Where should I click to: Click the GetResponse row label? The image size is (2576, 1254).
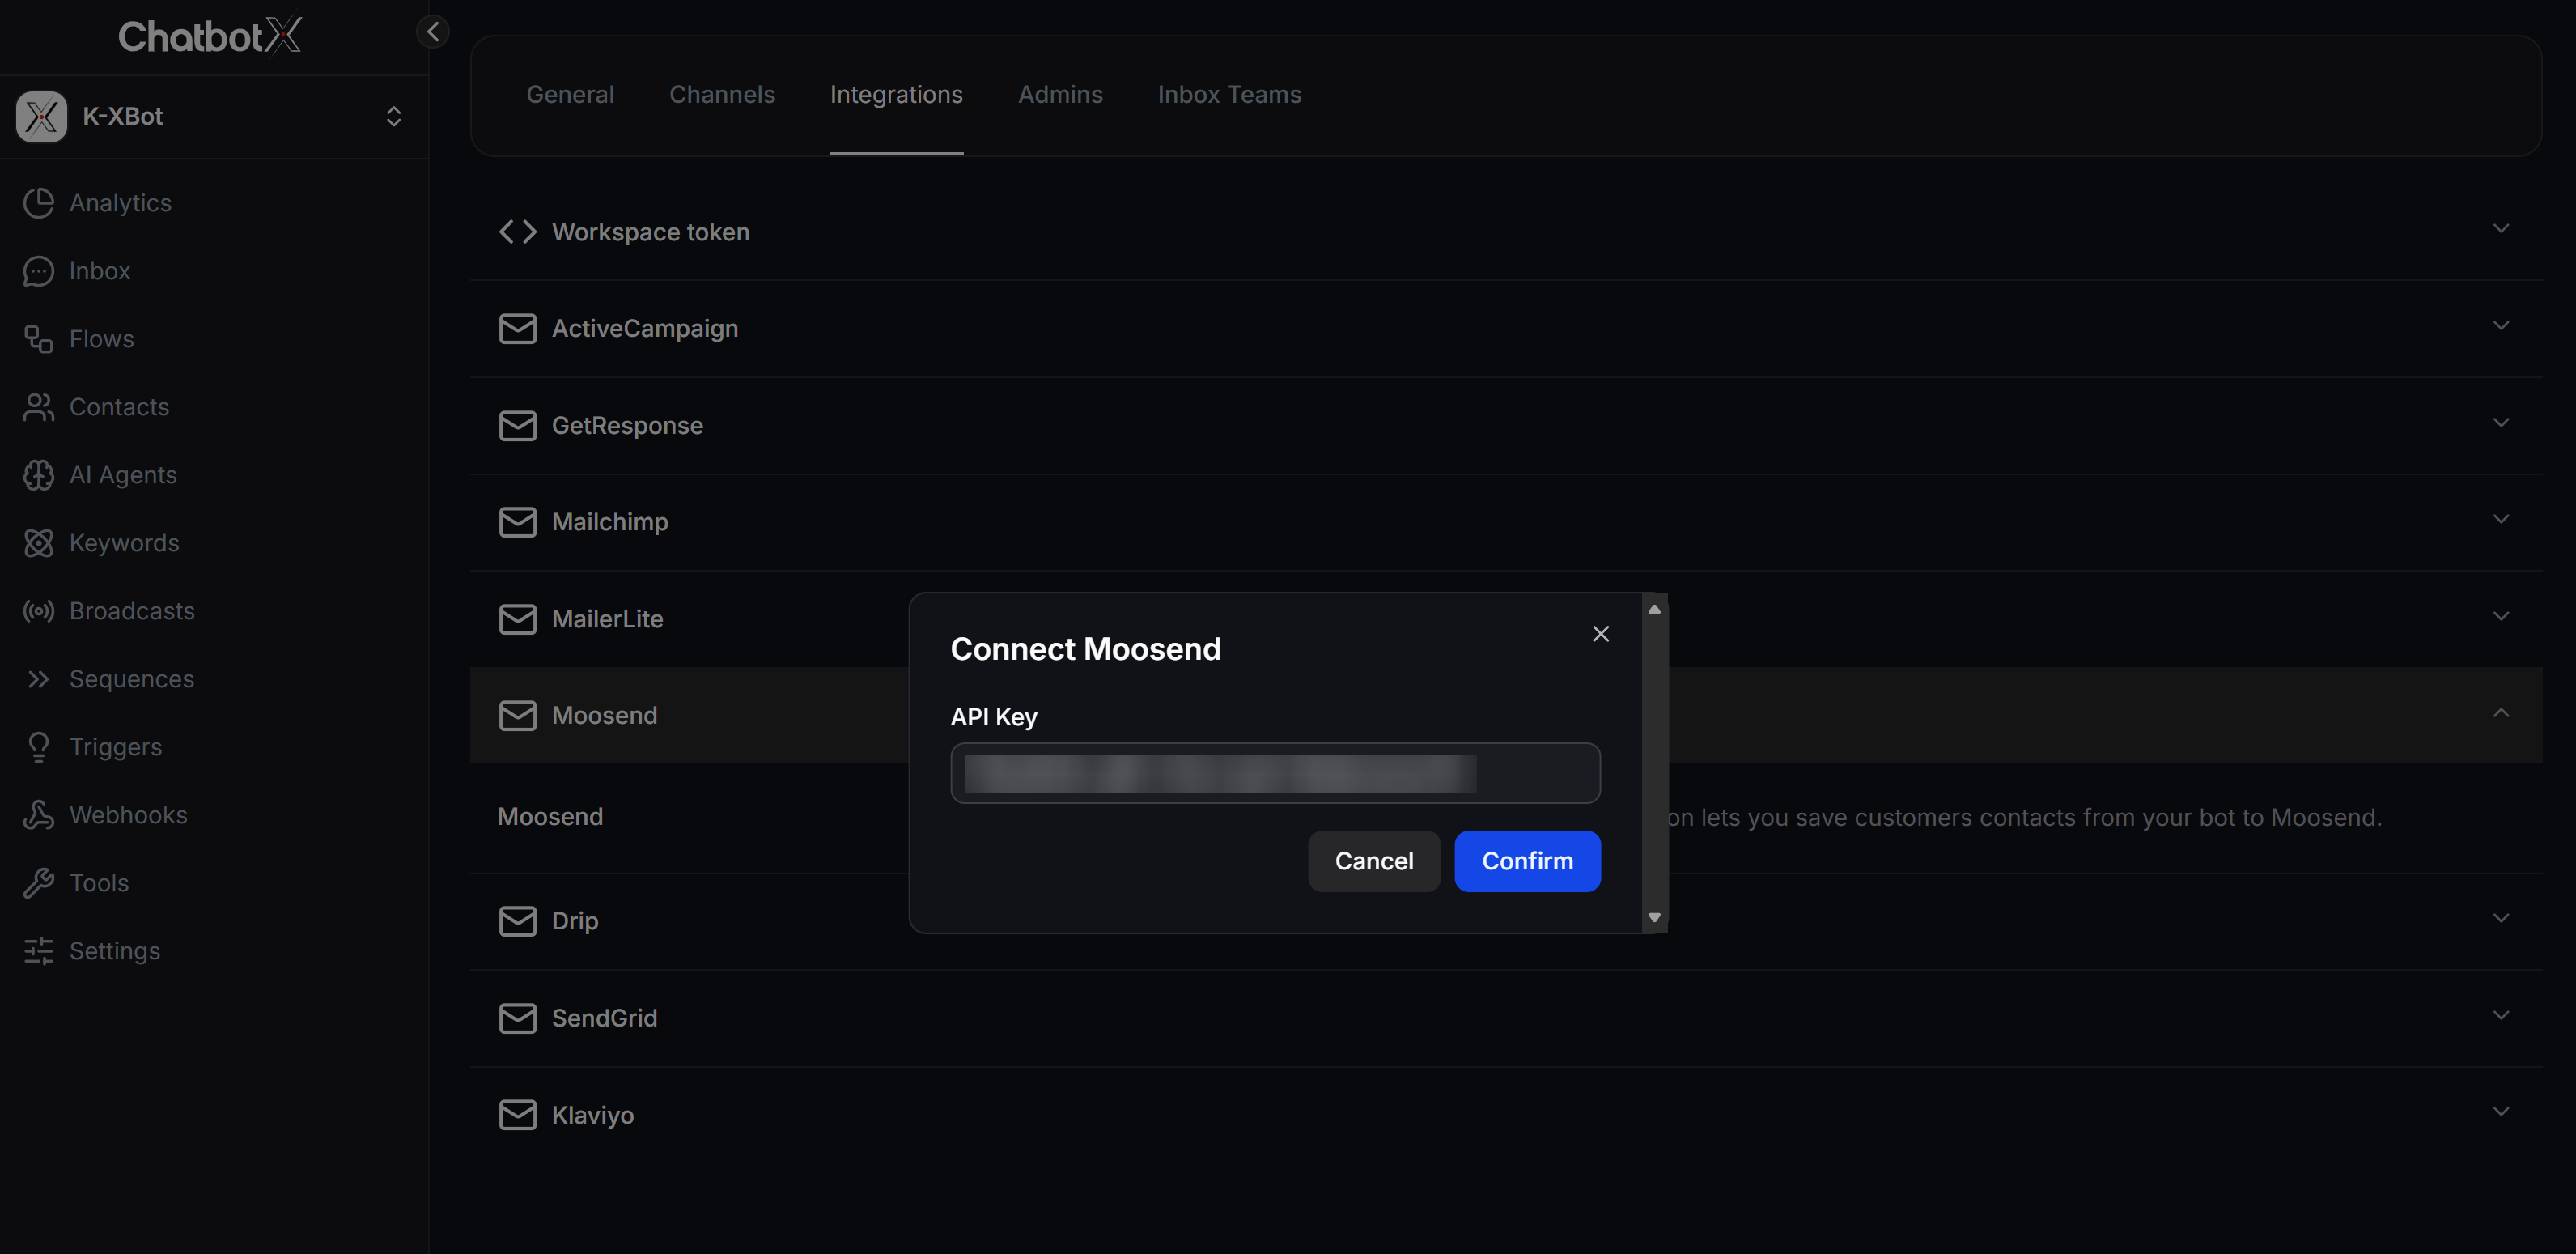(627, 425)
